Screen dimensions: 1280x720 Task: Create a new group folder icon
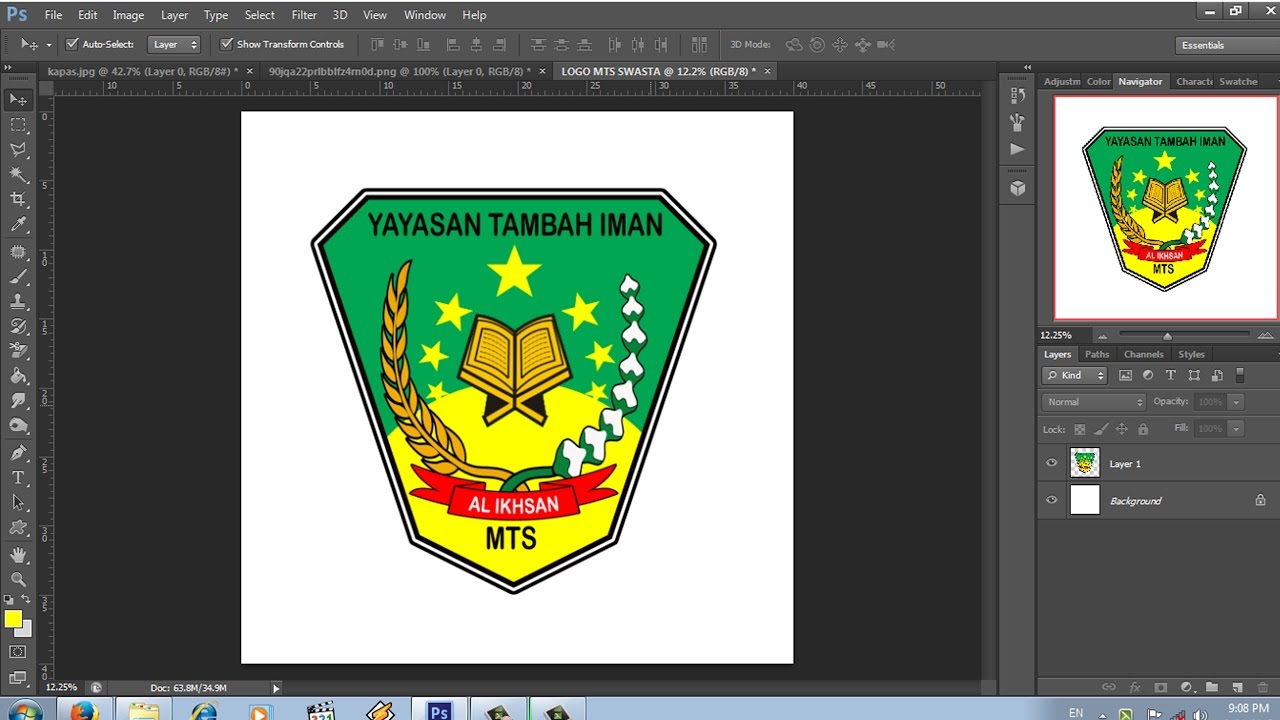(1211, 687)
